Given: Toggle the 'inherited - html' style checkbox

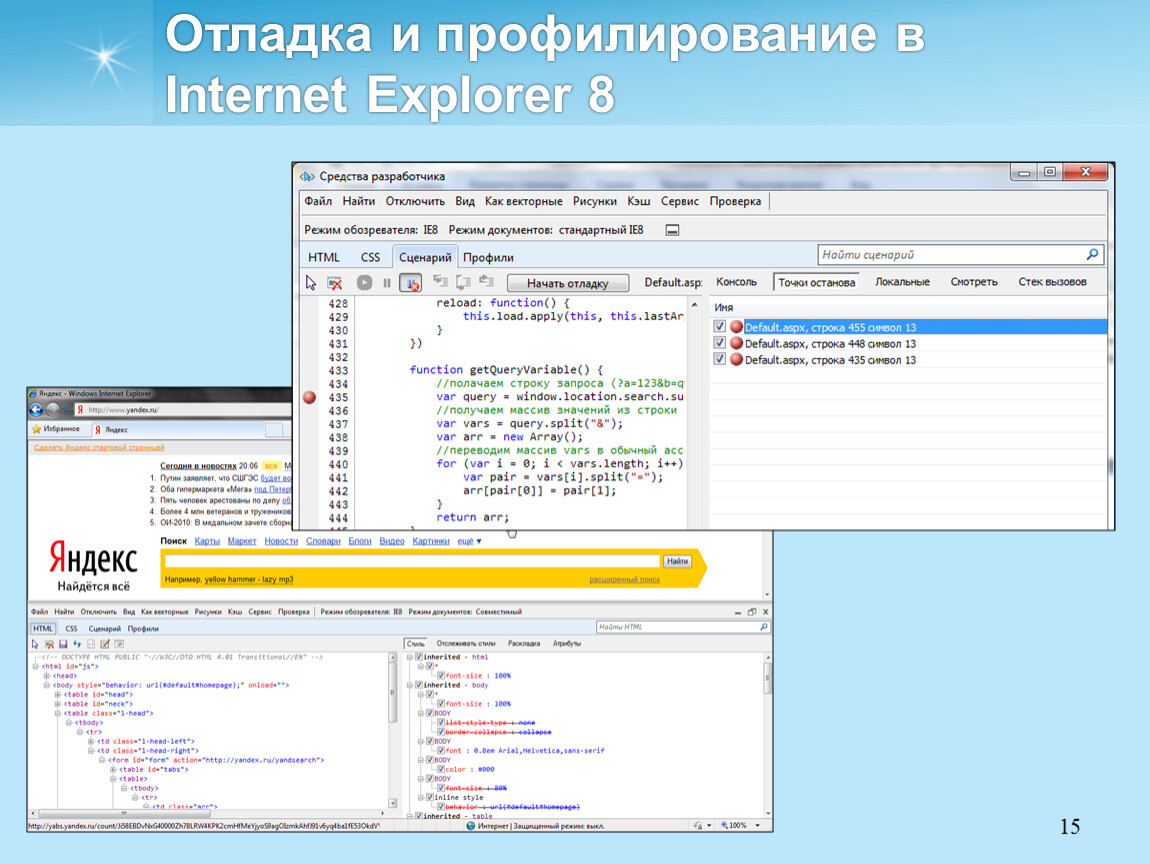Looking at the screenshot, I should tap(419, 657).
